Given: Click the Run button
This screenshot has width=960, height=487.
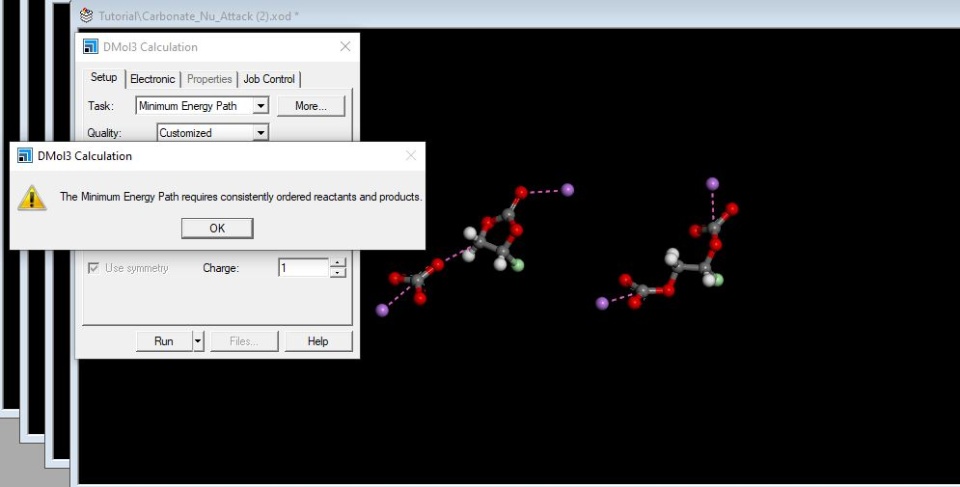Looking at the screenshot, I should [x=163, y=341].
